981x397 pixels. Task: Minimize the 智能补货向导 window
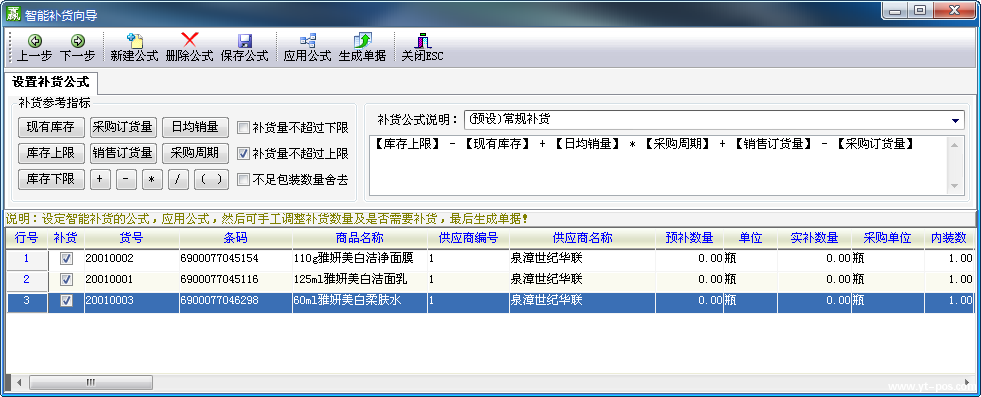(x=895, y=11)
